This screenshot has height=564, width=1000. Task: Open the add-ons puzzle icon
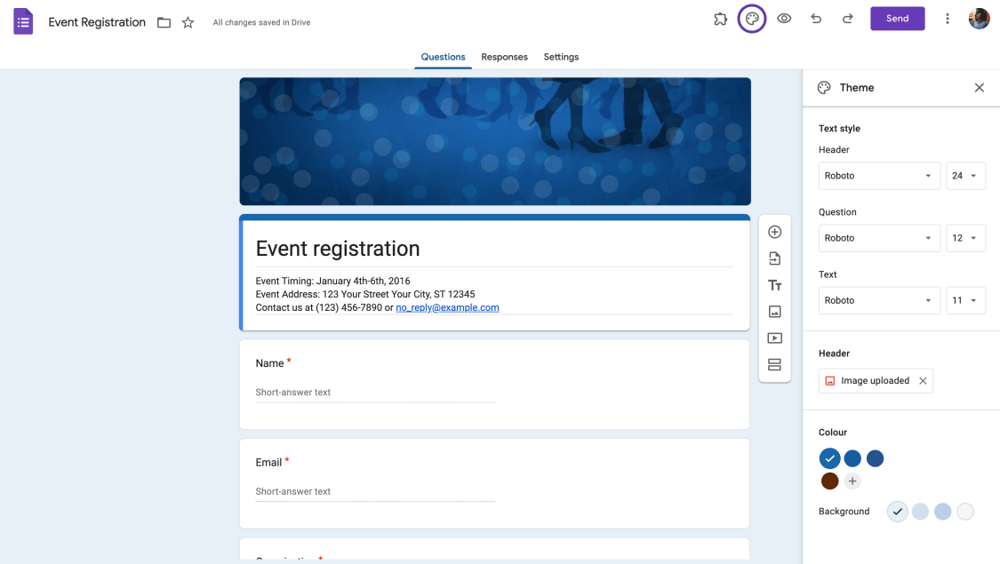(720, 19)
